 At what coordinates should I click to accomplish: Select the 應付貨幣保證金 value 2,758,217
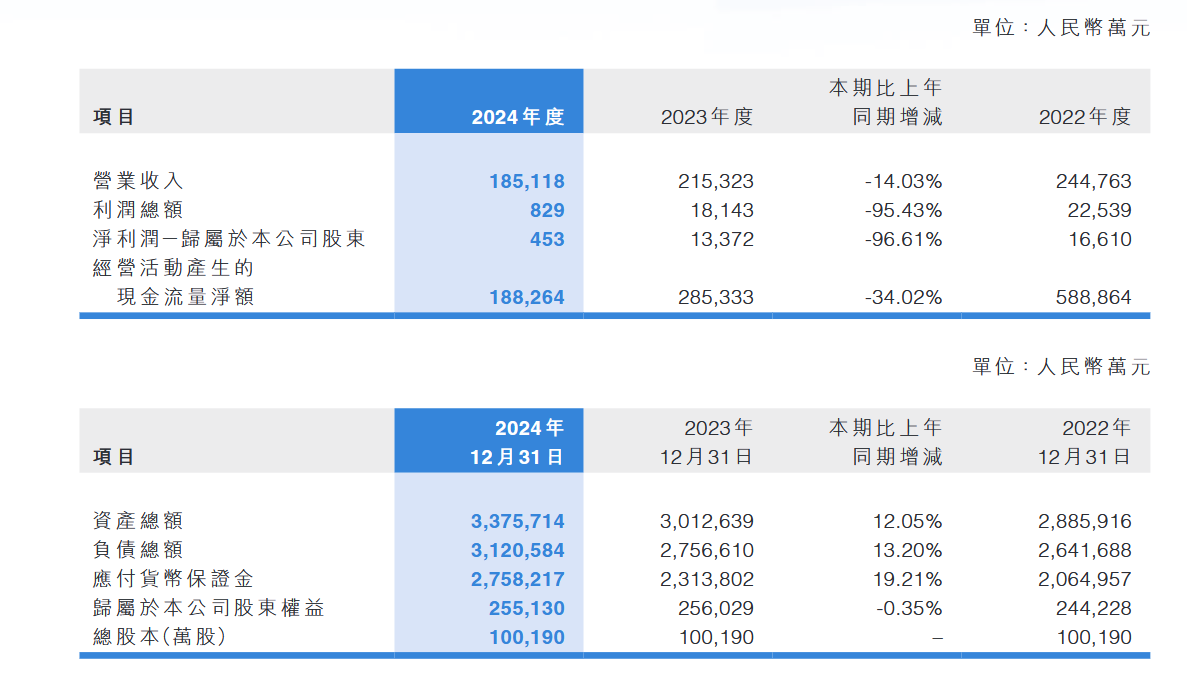pyautogui.click(x=518, y=579)
